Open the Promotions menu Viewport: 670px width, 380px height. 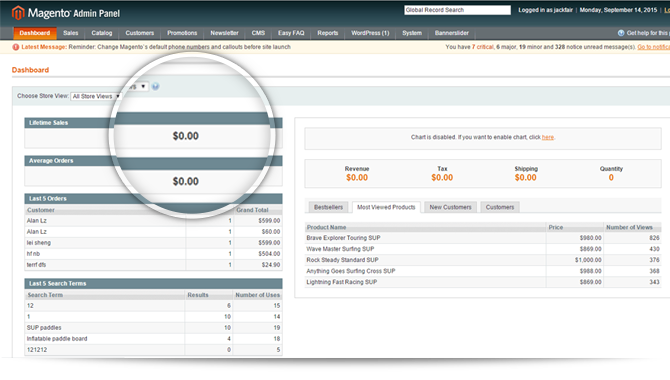click(182, 33)
